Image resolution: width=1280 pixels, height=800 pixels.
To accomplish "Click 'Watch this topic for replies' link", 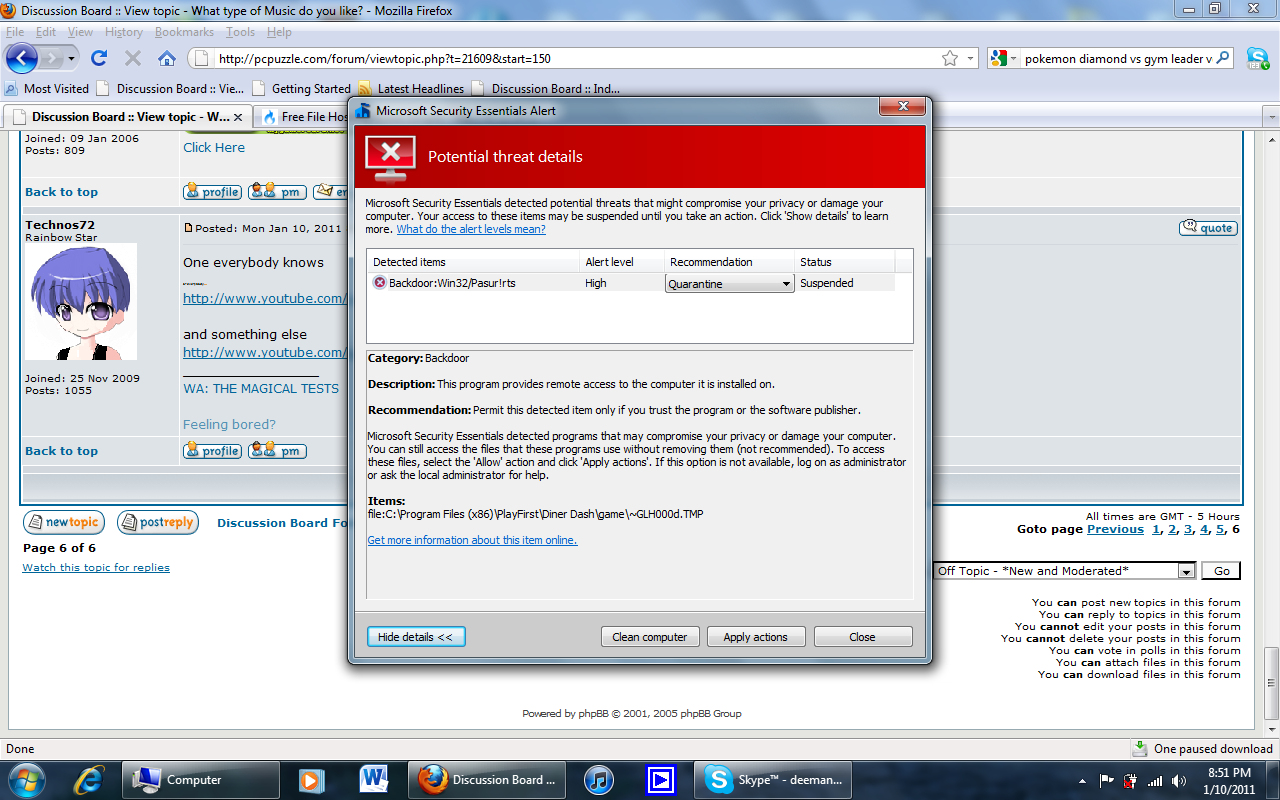I will (x=96, y=567).
